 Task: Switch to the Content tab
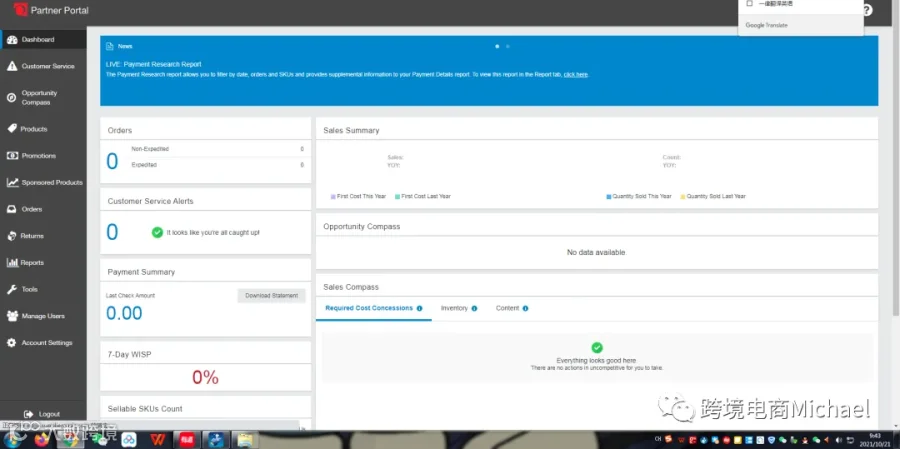point(512,308)
